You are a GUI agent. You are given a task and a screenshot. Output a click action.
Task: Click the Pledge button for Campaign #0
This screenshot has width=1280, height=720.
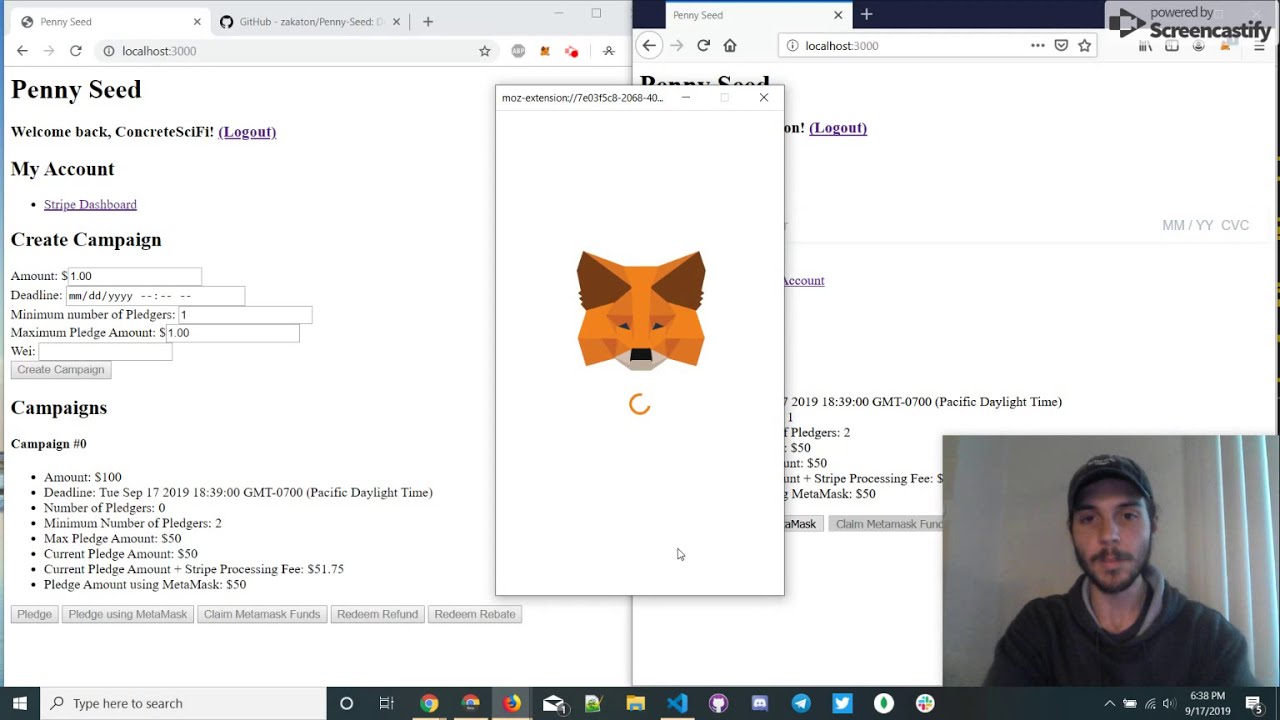pyautogui.click(x=34, y=614)
